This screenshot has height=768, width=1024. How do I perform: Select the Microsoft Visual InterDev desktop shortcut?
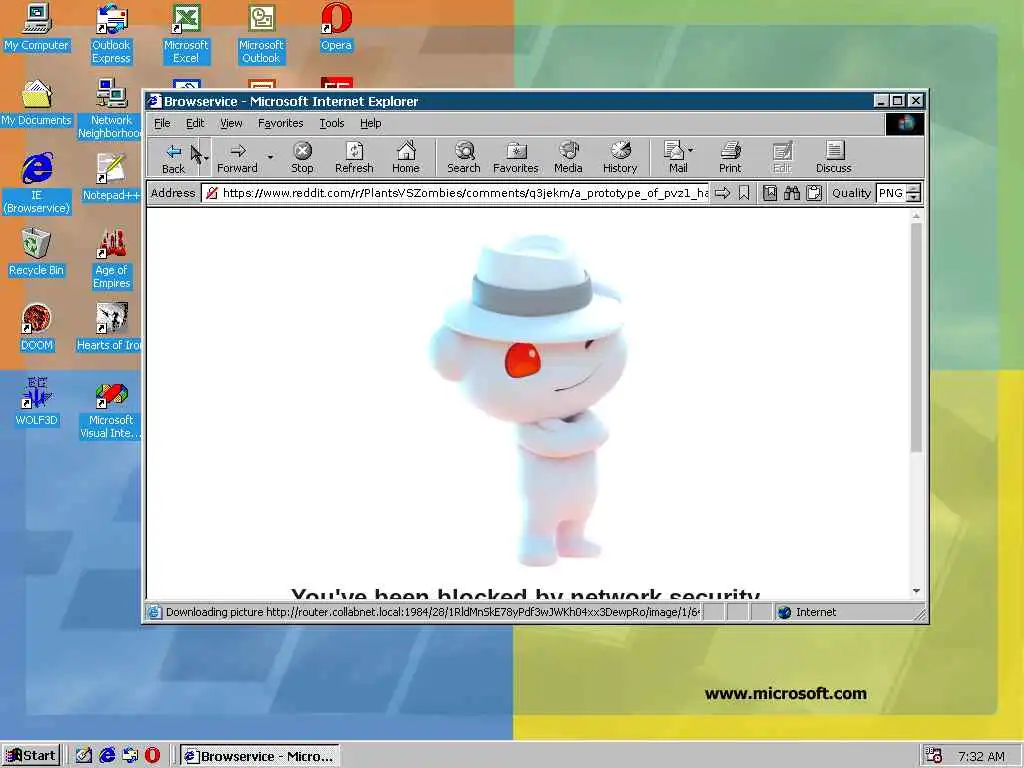[111, 409]
